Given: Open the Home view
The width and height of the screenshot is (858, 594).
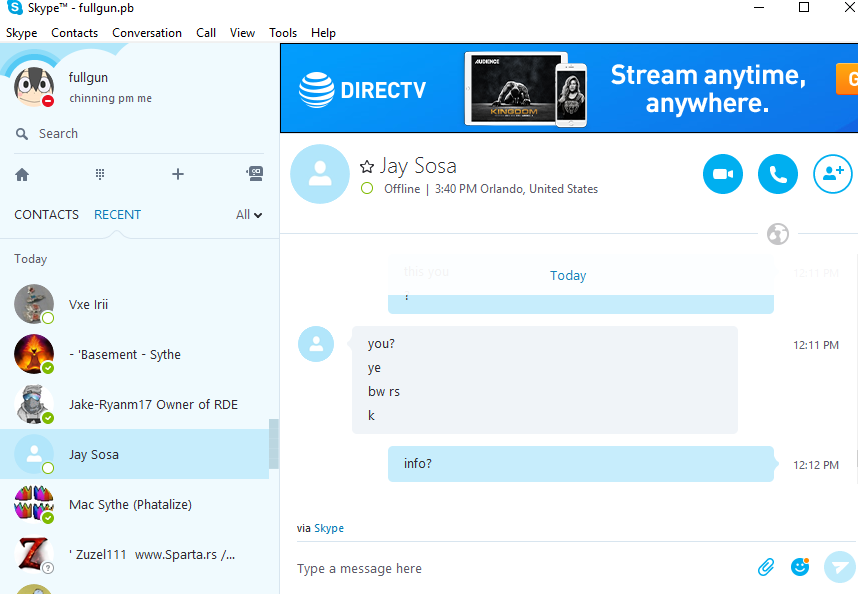Looking at the screenshot, I should [x=22, y=174].
